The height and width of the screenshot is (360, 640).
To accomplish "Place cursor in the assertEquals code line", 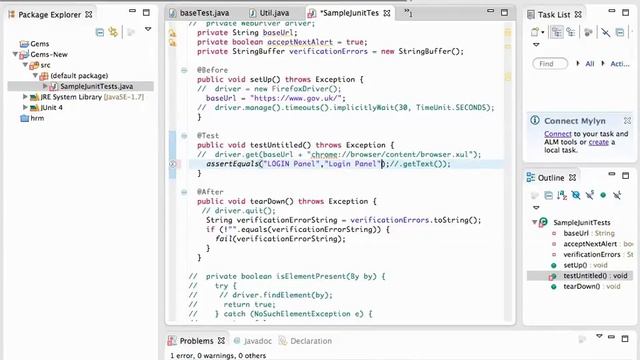I will [328, 164].
